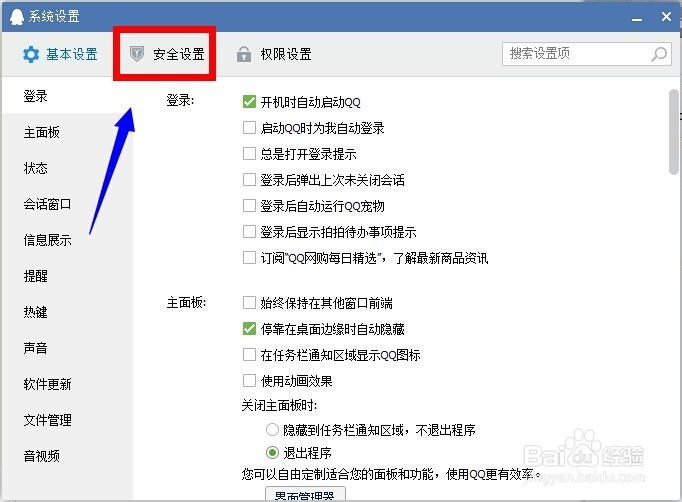The height and width of the screenshot is (502, 682).
Task: Enable 启动QQ时为我自动登录
Action: (x=249, y=128)
